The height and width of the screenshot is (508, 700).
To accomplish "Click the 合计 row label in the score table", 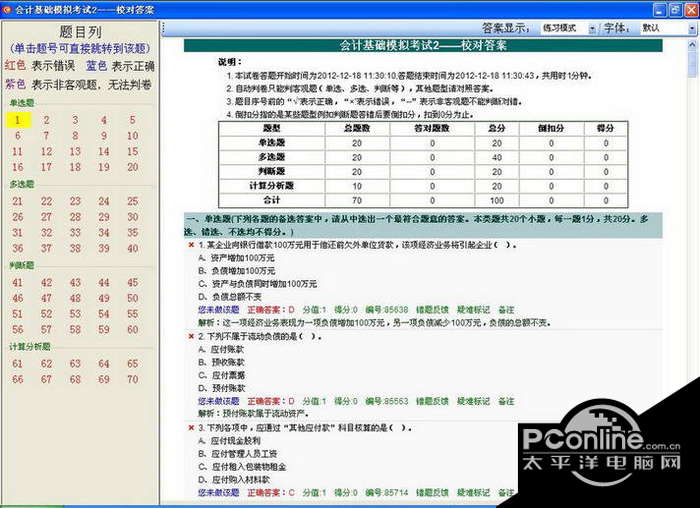I will coord(271,200).
